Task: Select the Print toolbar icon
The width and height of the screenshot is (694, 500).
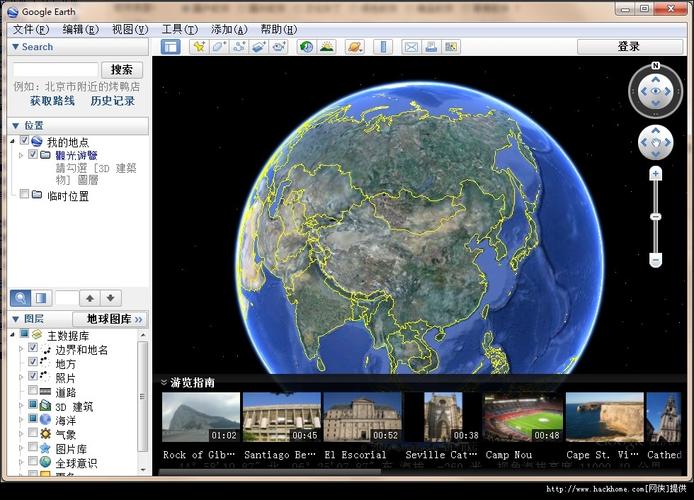Action: [431, 47]
